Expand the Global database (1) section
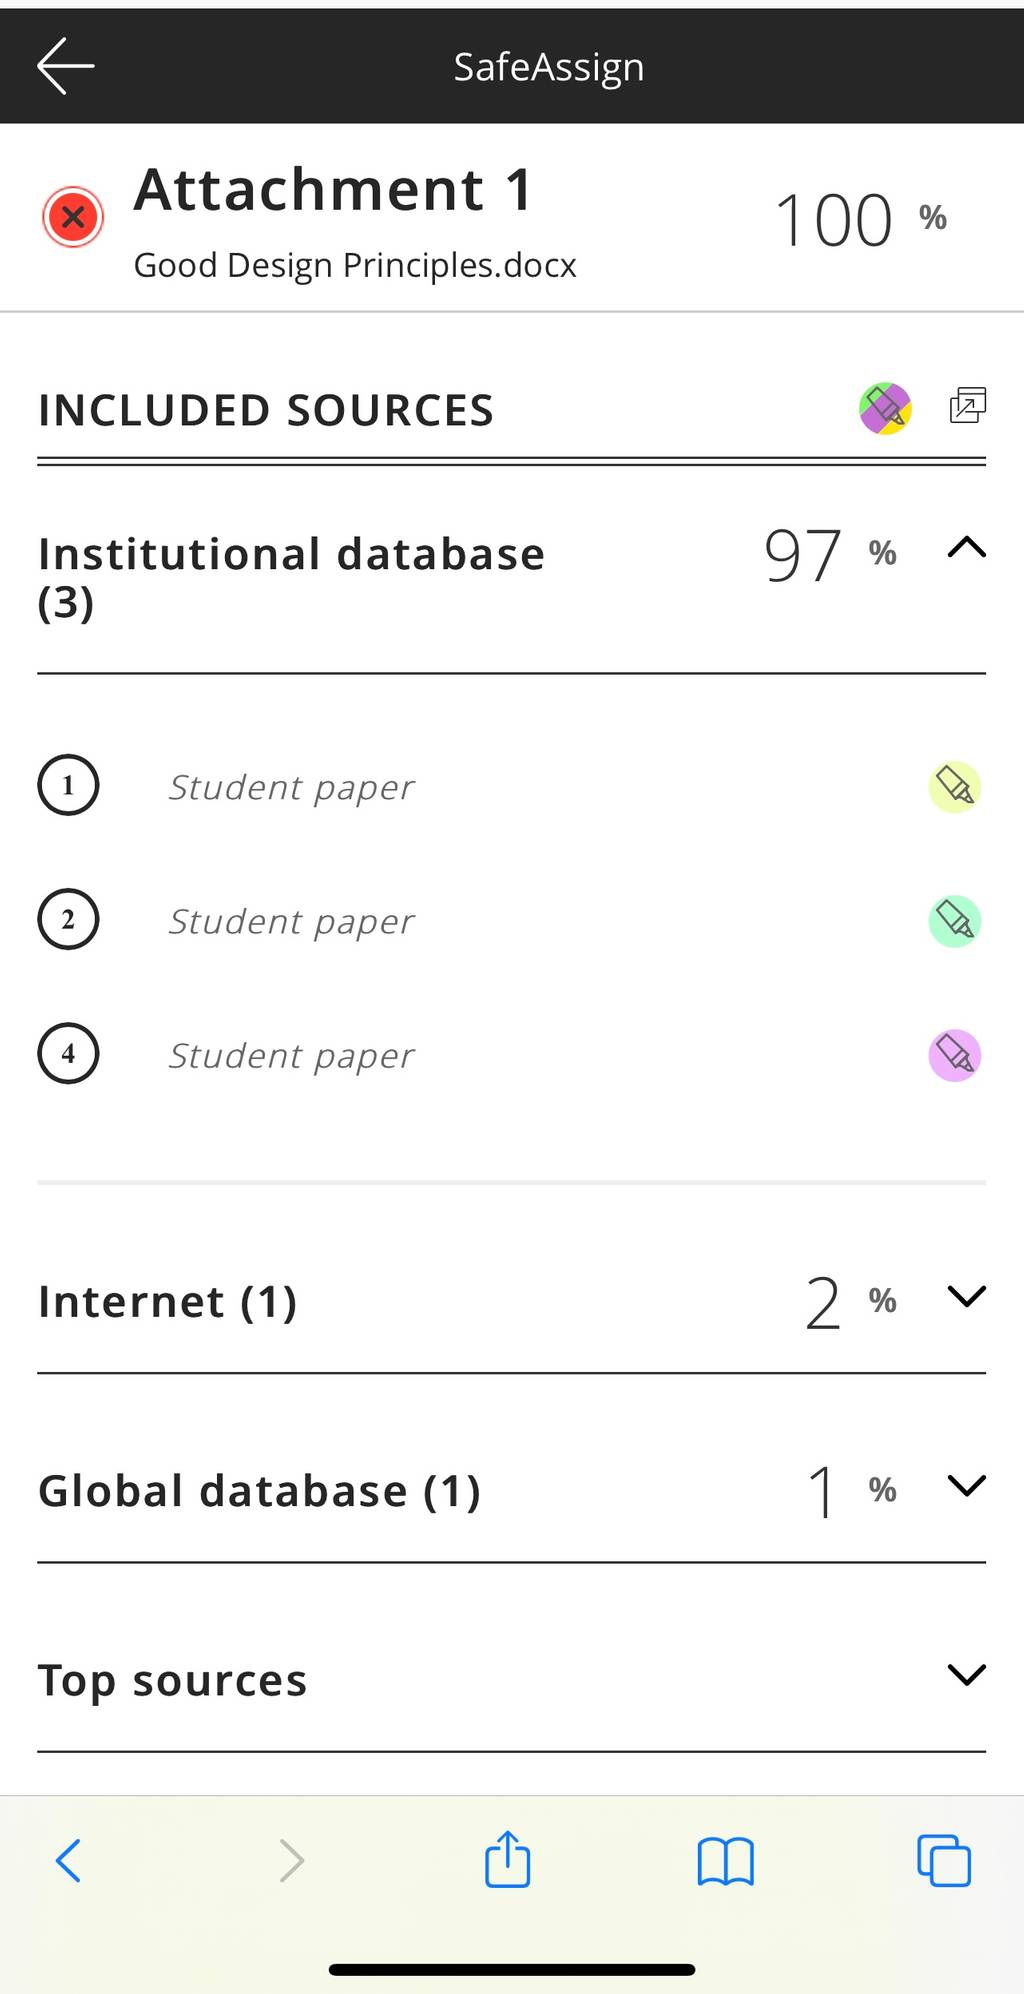The width and height of the screenshot is (1024, 1994). 966,1485
